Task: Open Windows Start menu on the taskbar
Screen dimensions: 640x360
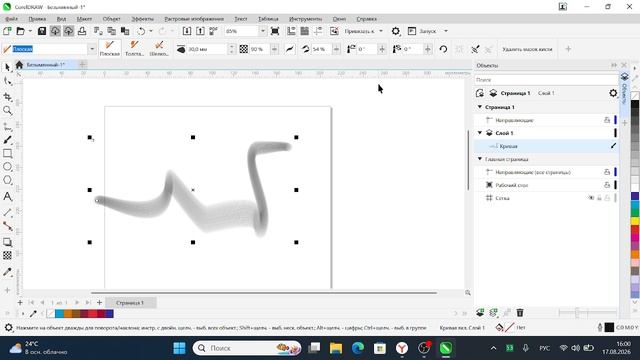Action: coord(179,348)
